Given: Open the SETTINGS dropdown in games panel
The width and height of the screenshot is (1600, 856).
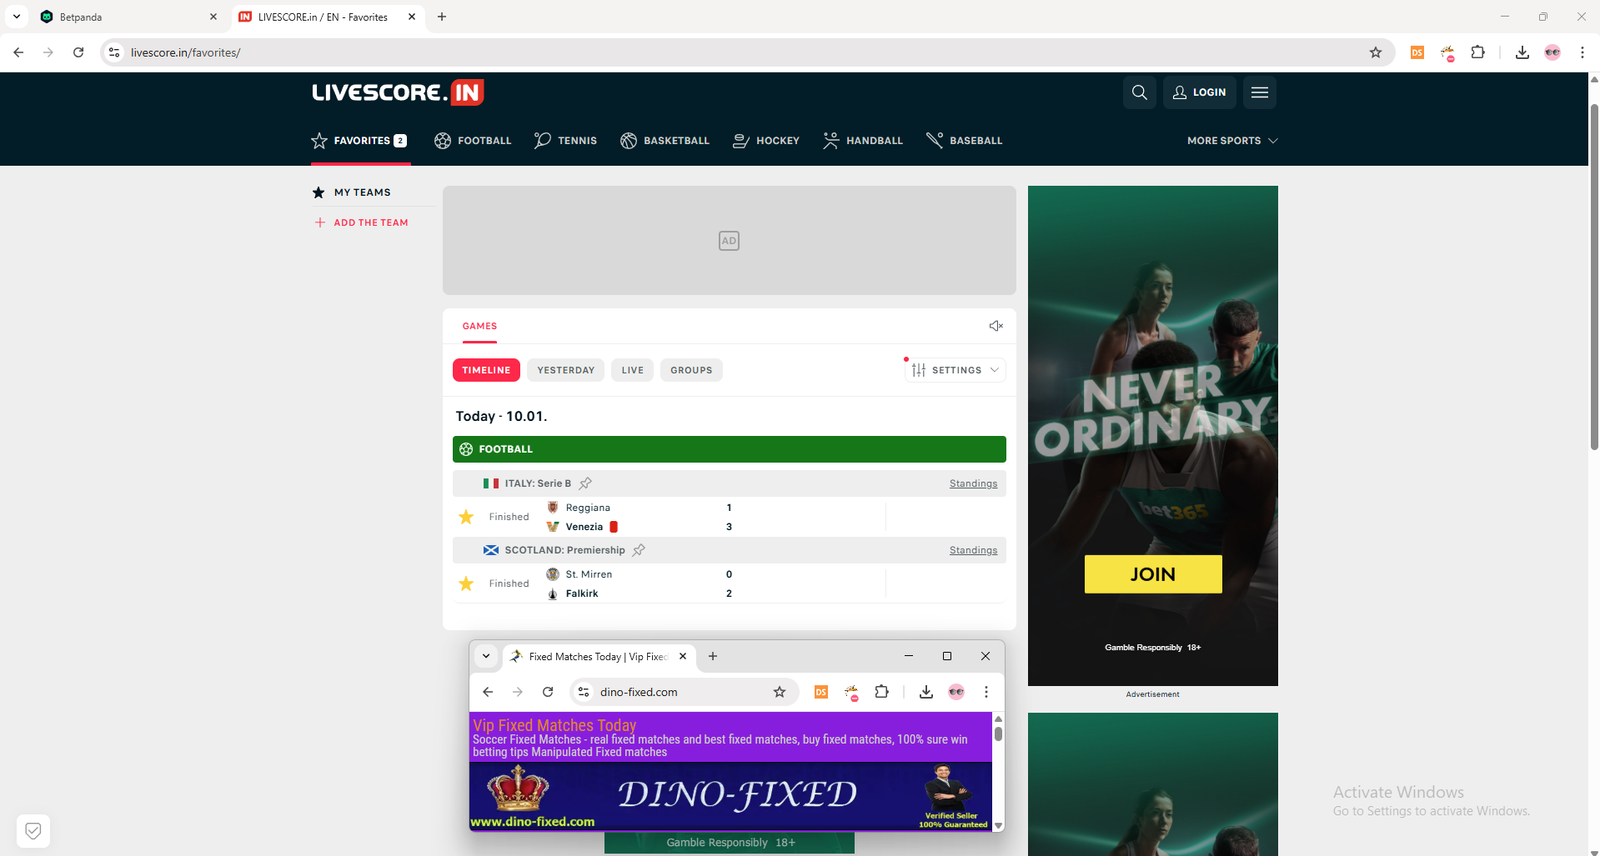Looking at the screenshot, I should tap(955, 370).
